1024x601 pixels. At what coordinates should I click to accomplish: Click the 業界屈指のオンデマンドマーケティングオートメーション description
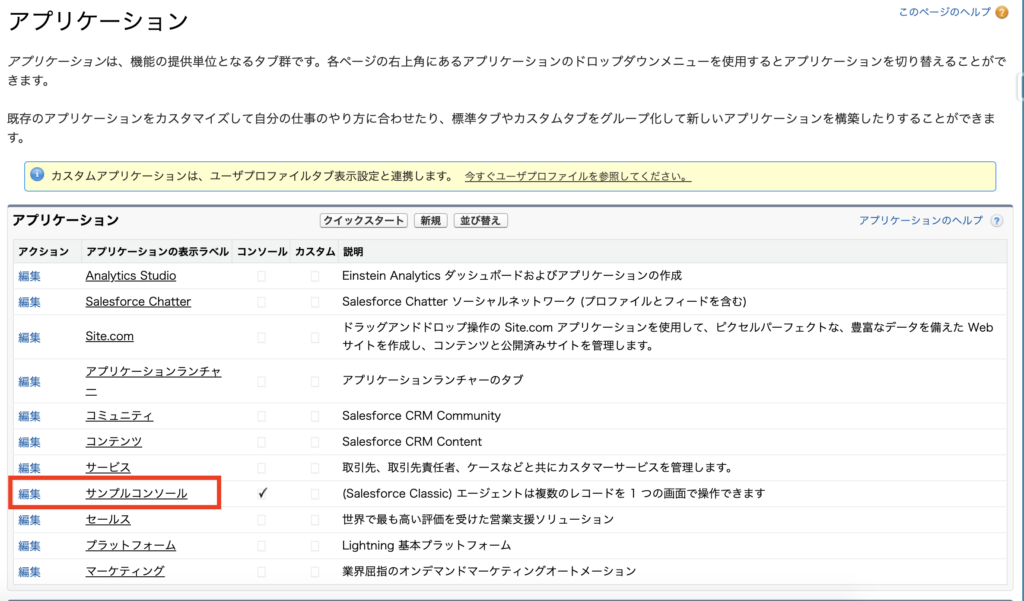[489, 571]
